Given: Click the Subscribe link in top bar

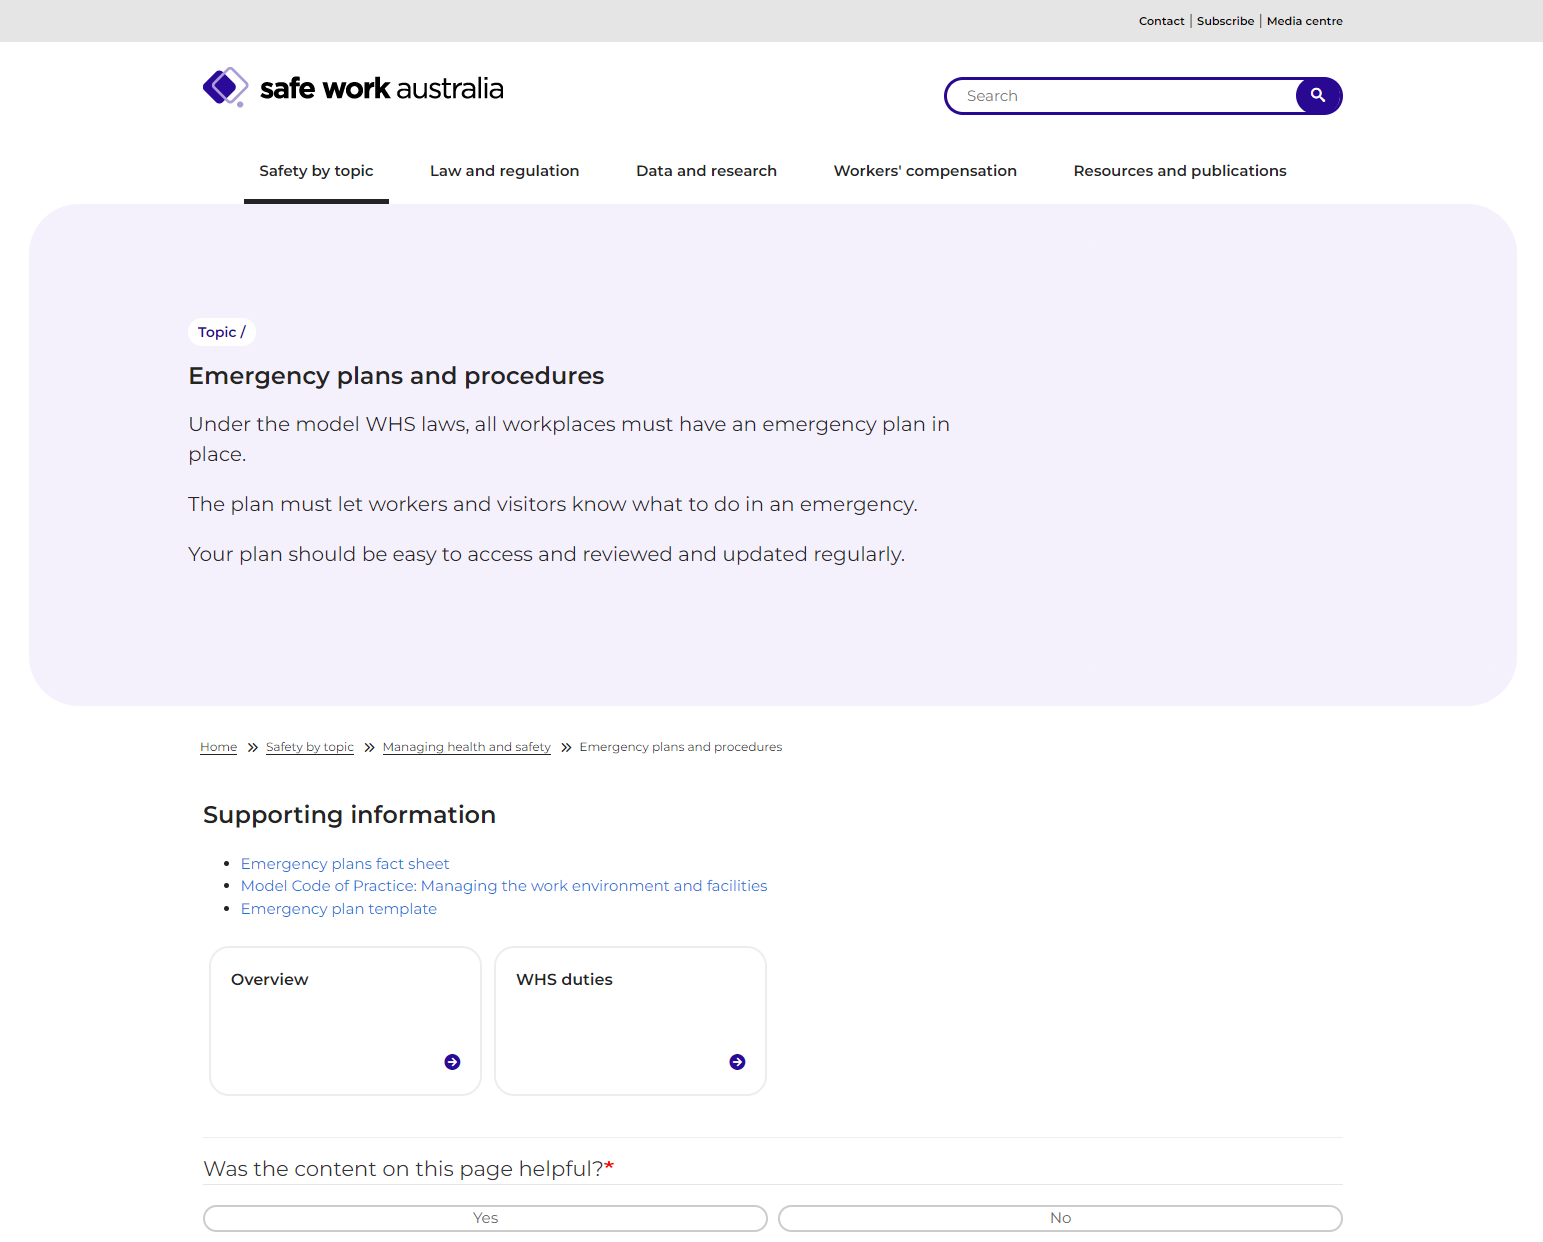Looking at the screenshot, I should coord(1225,21).
